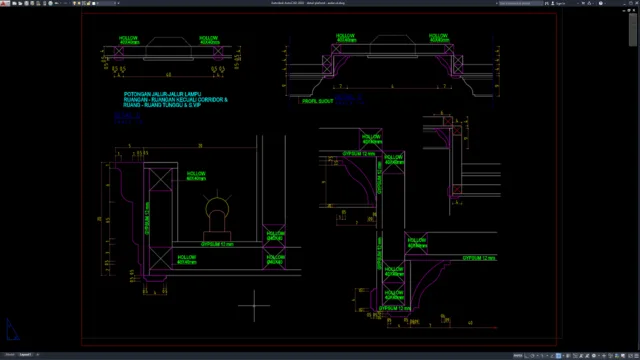Toggle the highlighted Object Snap button
This screenshot has width=640, height=360.
tap(558, 356)
